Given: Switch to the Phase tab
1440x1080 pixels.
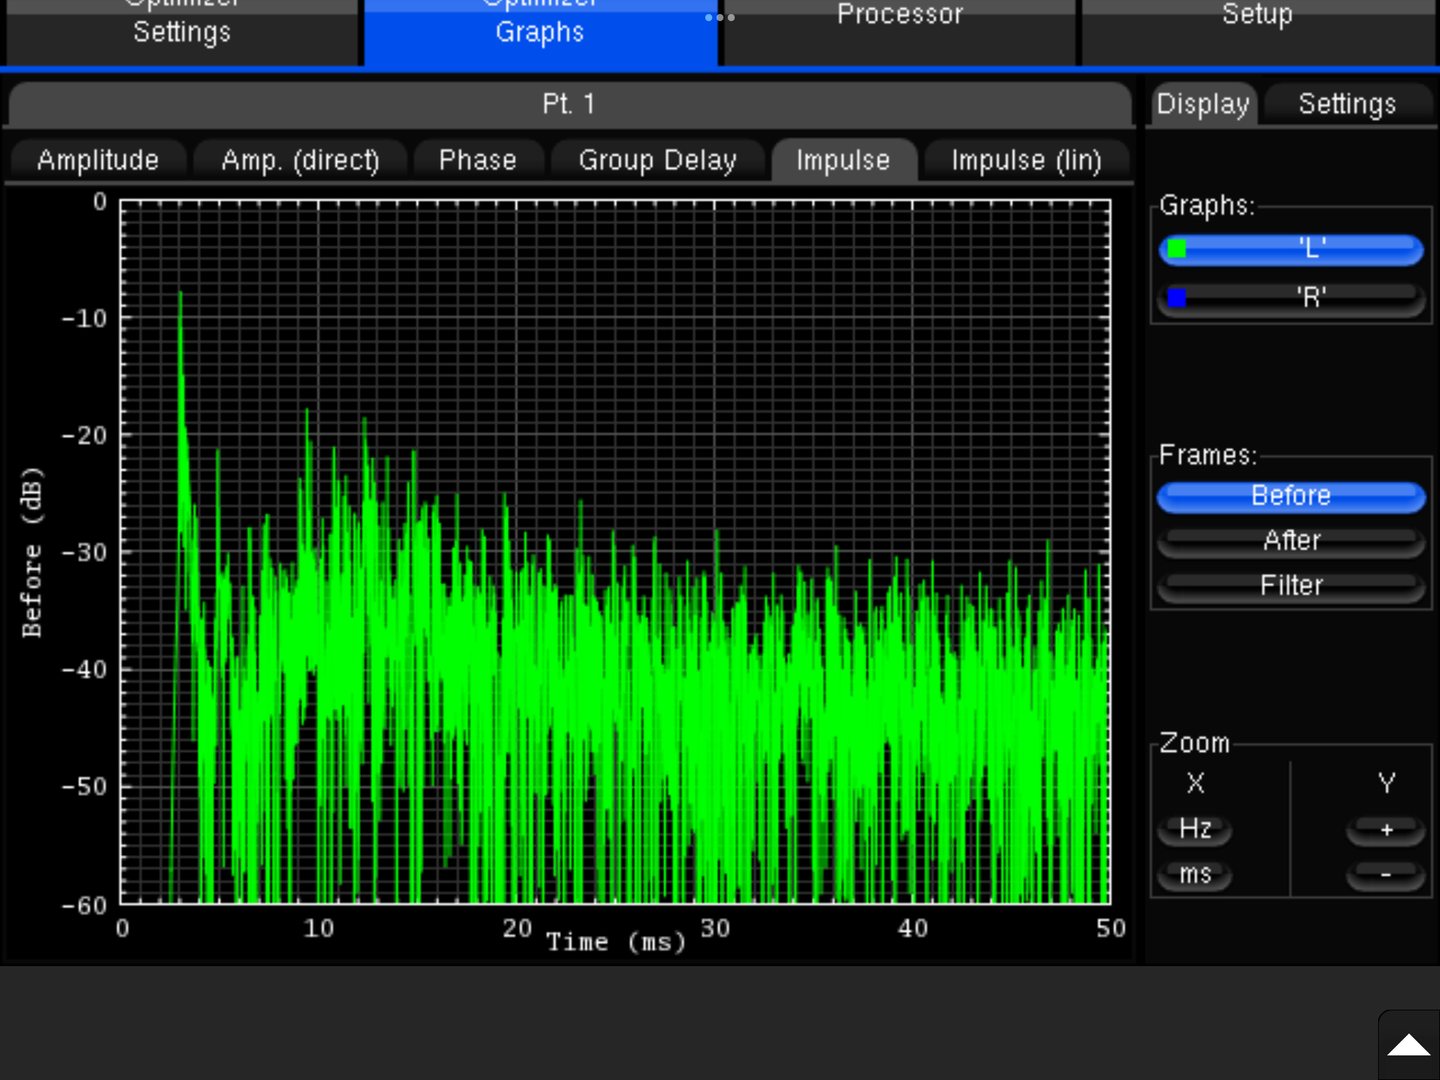Looking at the screenshot, I should point(477,161).
